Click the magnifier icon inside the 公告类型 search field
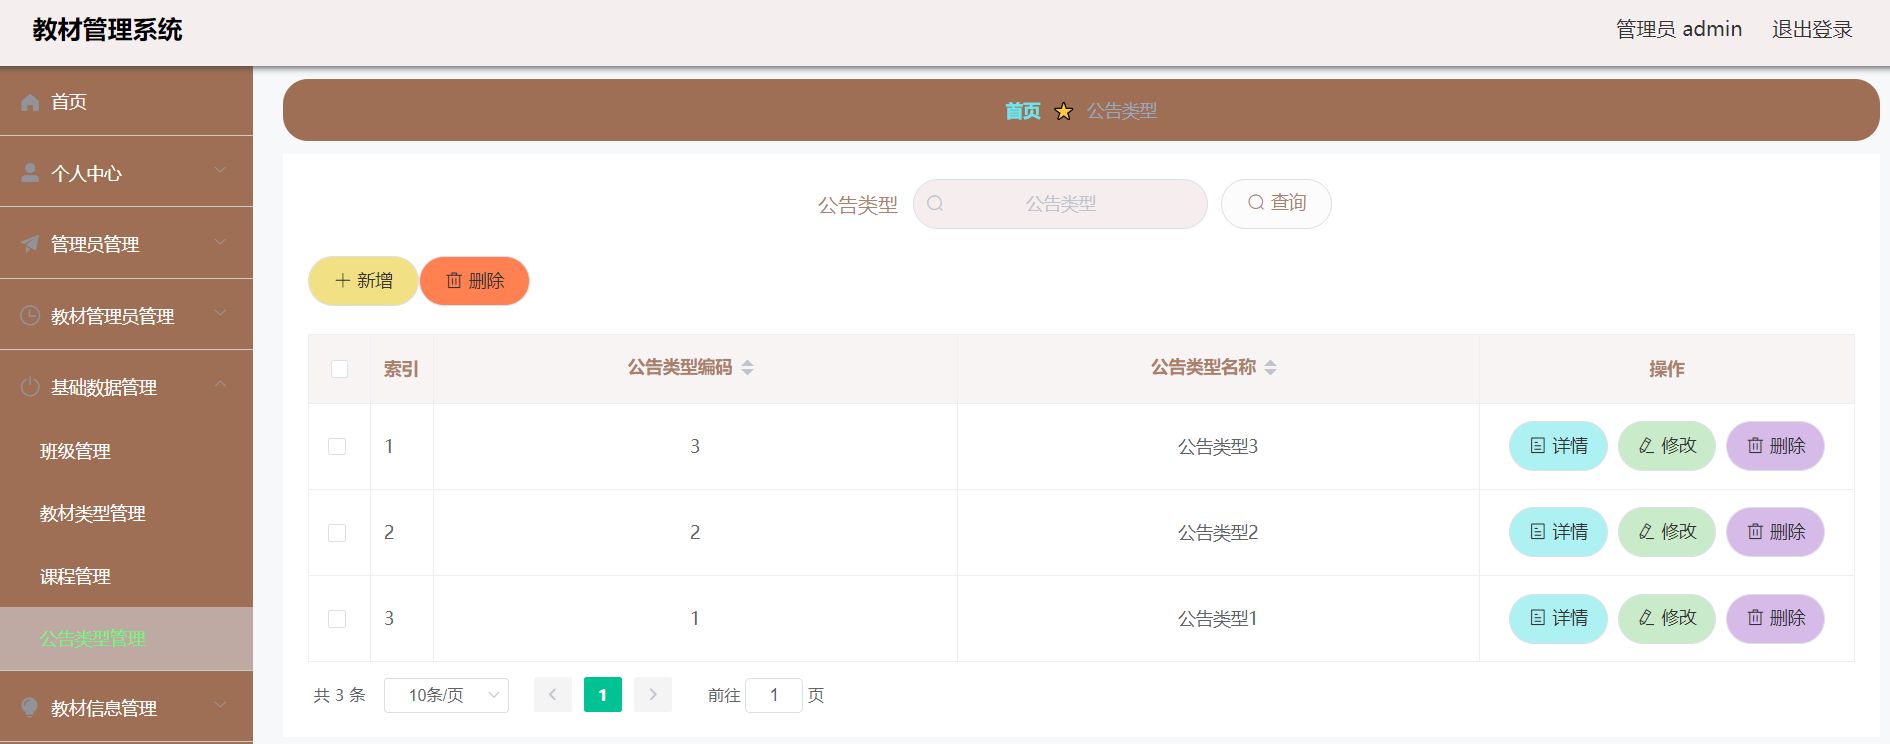Viewport: 1890px width, 744px height. click(x=935, y=204)
